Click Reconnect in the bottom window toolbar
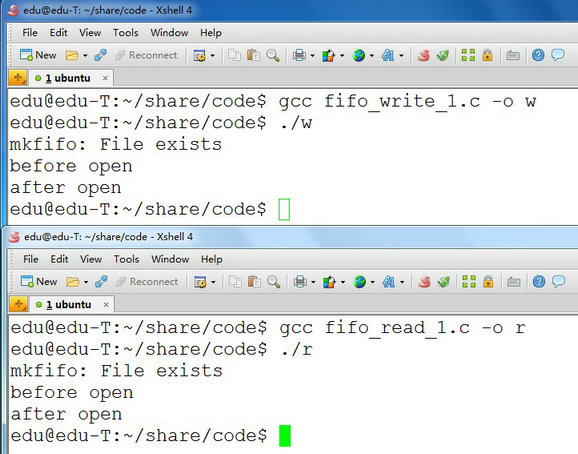 click(x=147, y=282)
